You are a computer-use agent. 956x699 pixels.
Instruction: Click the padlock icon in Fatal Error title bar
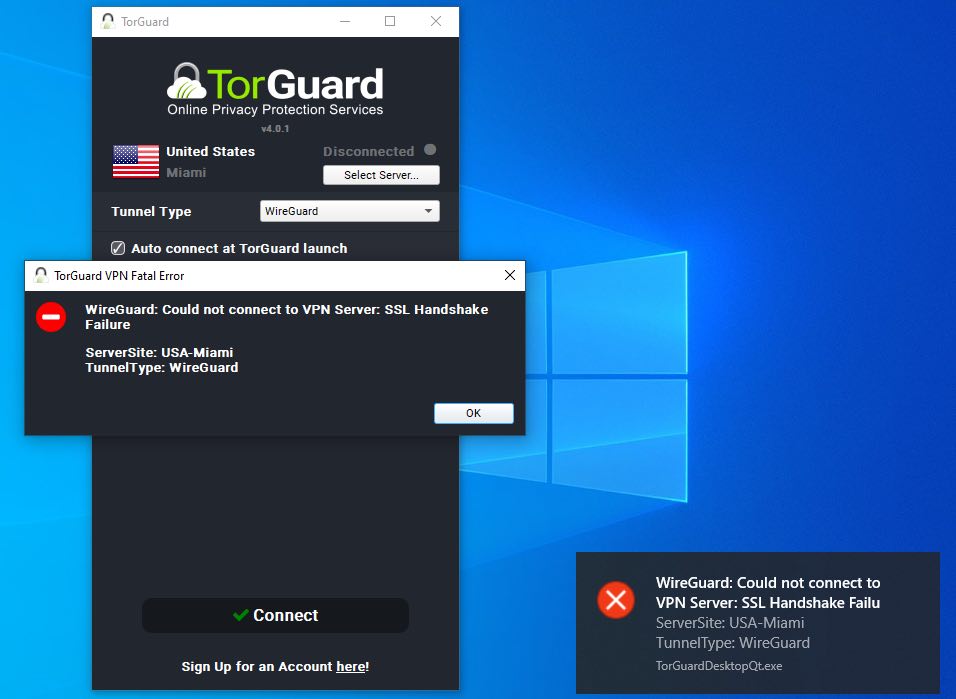coord(41,275)
